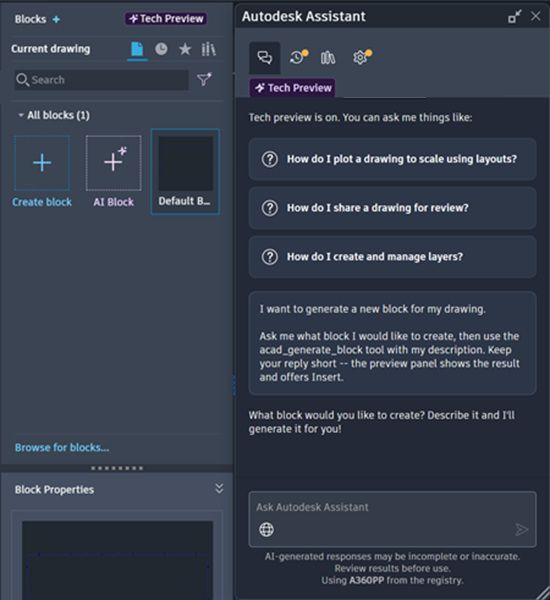Choose 'How do I plot a drawing to scale' suggestion

(x=392, y=159)
